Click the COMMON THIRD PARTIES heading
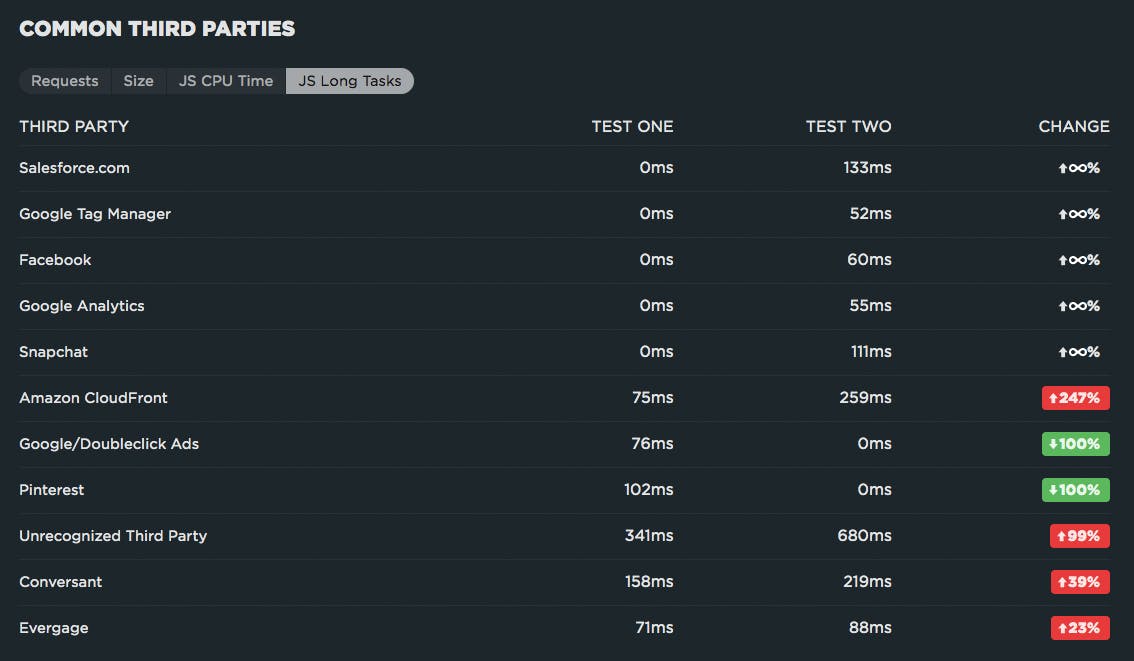 tap(157, 28)
